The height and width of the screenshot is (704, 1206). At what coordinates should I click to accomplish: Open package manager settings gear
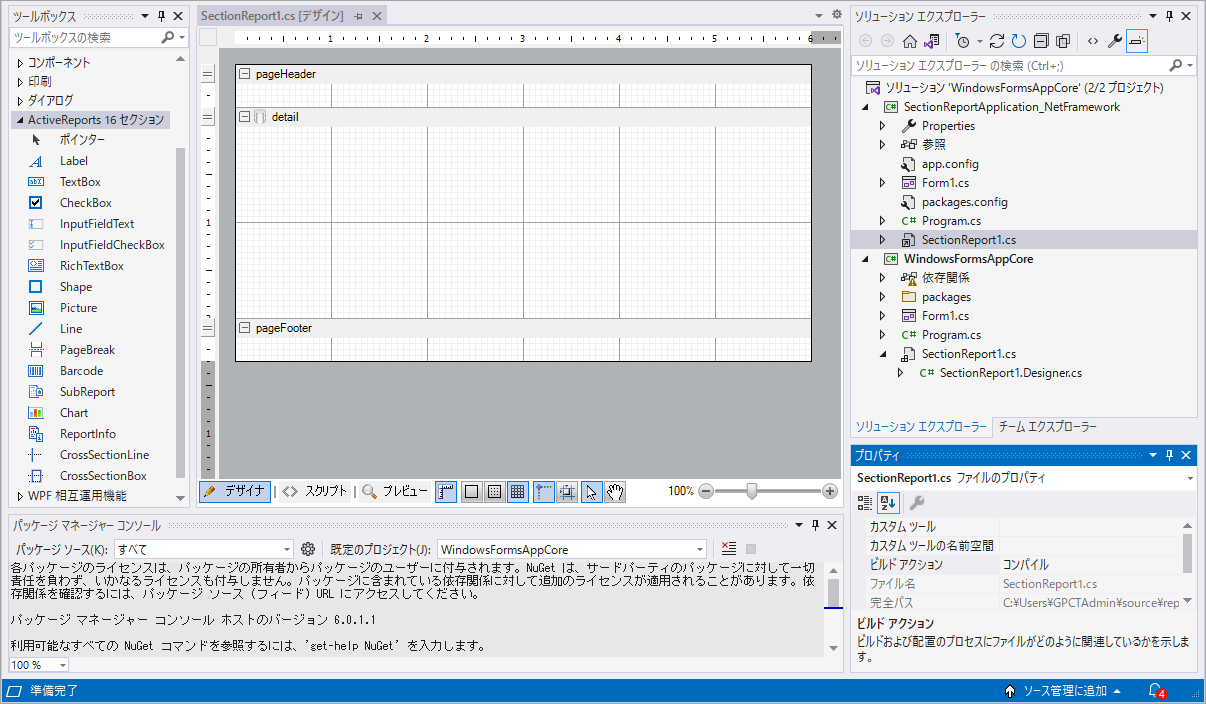tap(308, 549)
